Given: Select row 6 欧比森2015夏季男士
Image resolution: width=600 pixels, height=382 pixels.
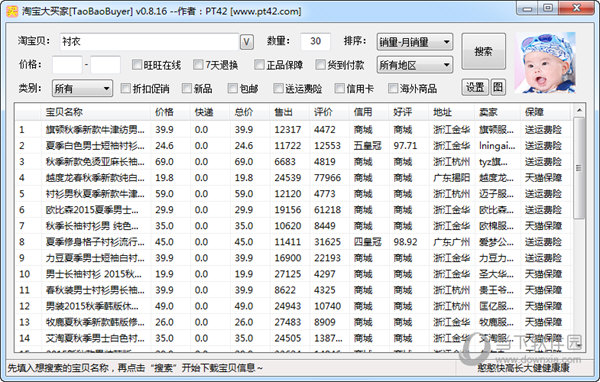Looking at the screenshot, I should [x=294, y=210].
